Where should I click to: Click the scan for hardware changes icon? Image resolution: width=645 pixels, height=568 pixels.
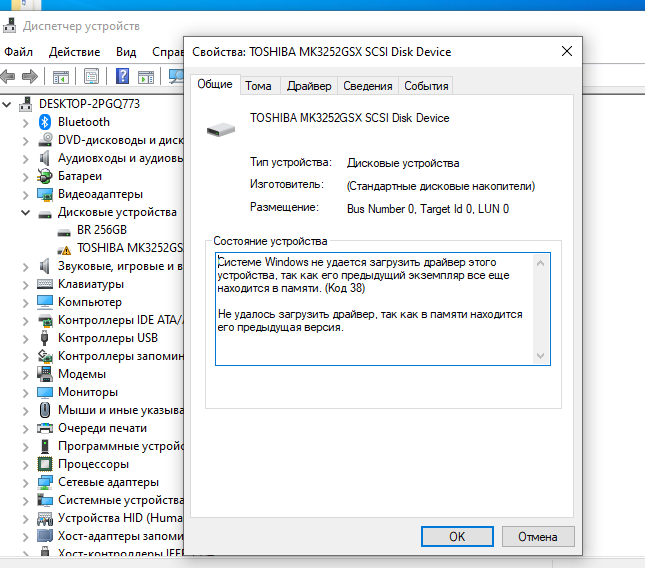(x=176, y=76)
